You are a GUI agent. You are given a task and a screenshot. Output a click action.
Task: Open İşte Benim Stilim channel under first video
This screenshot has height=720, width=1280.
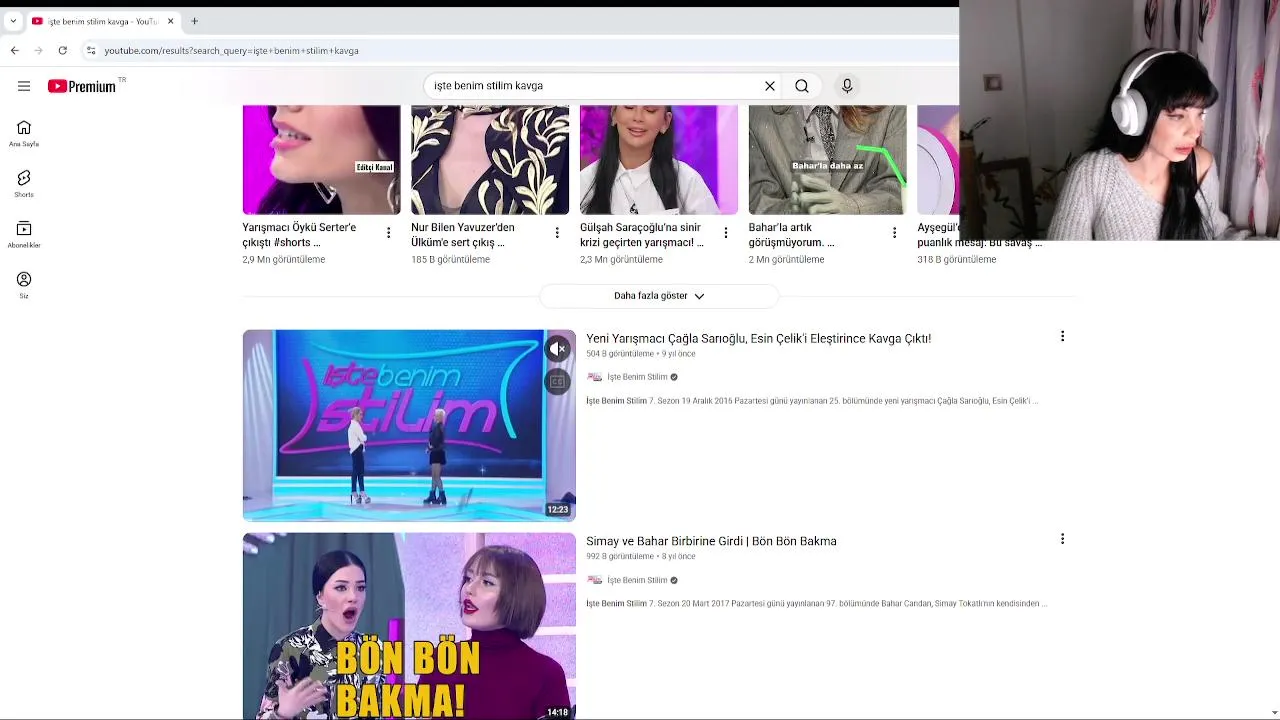point(637,377)
